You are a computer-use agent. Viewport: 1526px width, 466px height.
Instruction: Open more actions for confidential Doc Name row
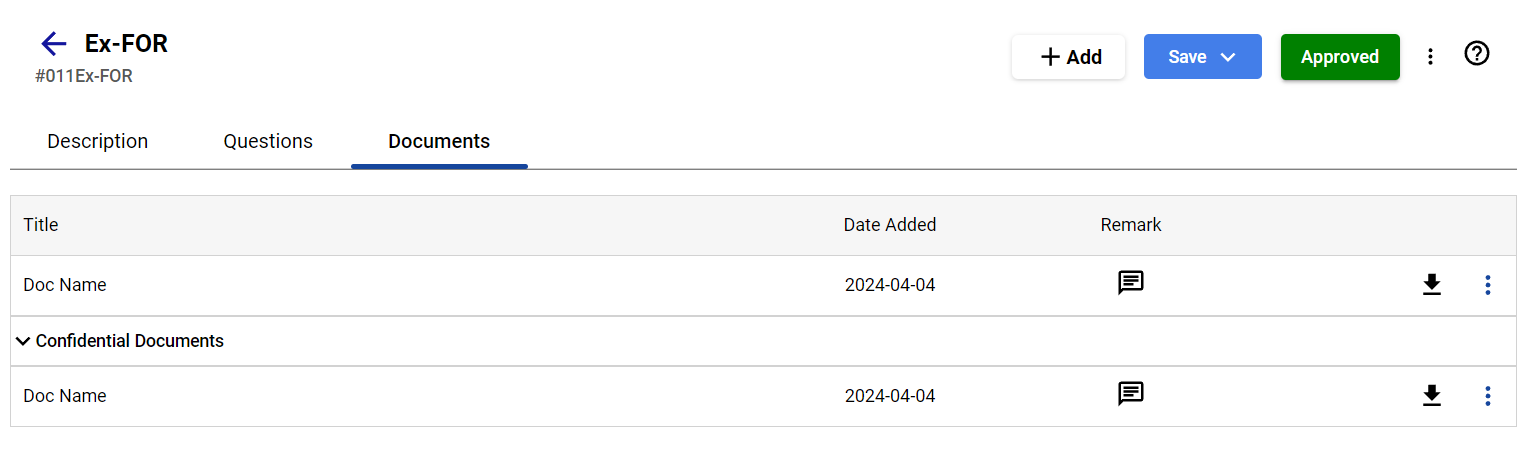tap(1488, 396)
